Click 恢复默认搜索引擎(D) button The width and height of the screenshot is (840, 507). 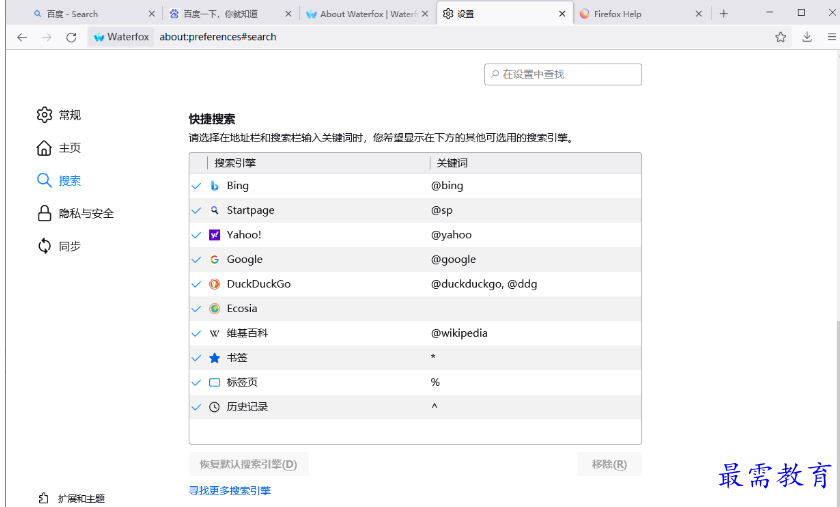click(x=249, y=464)
